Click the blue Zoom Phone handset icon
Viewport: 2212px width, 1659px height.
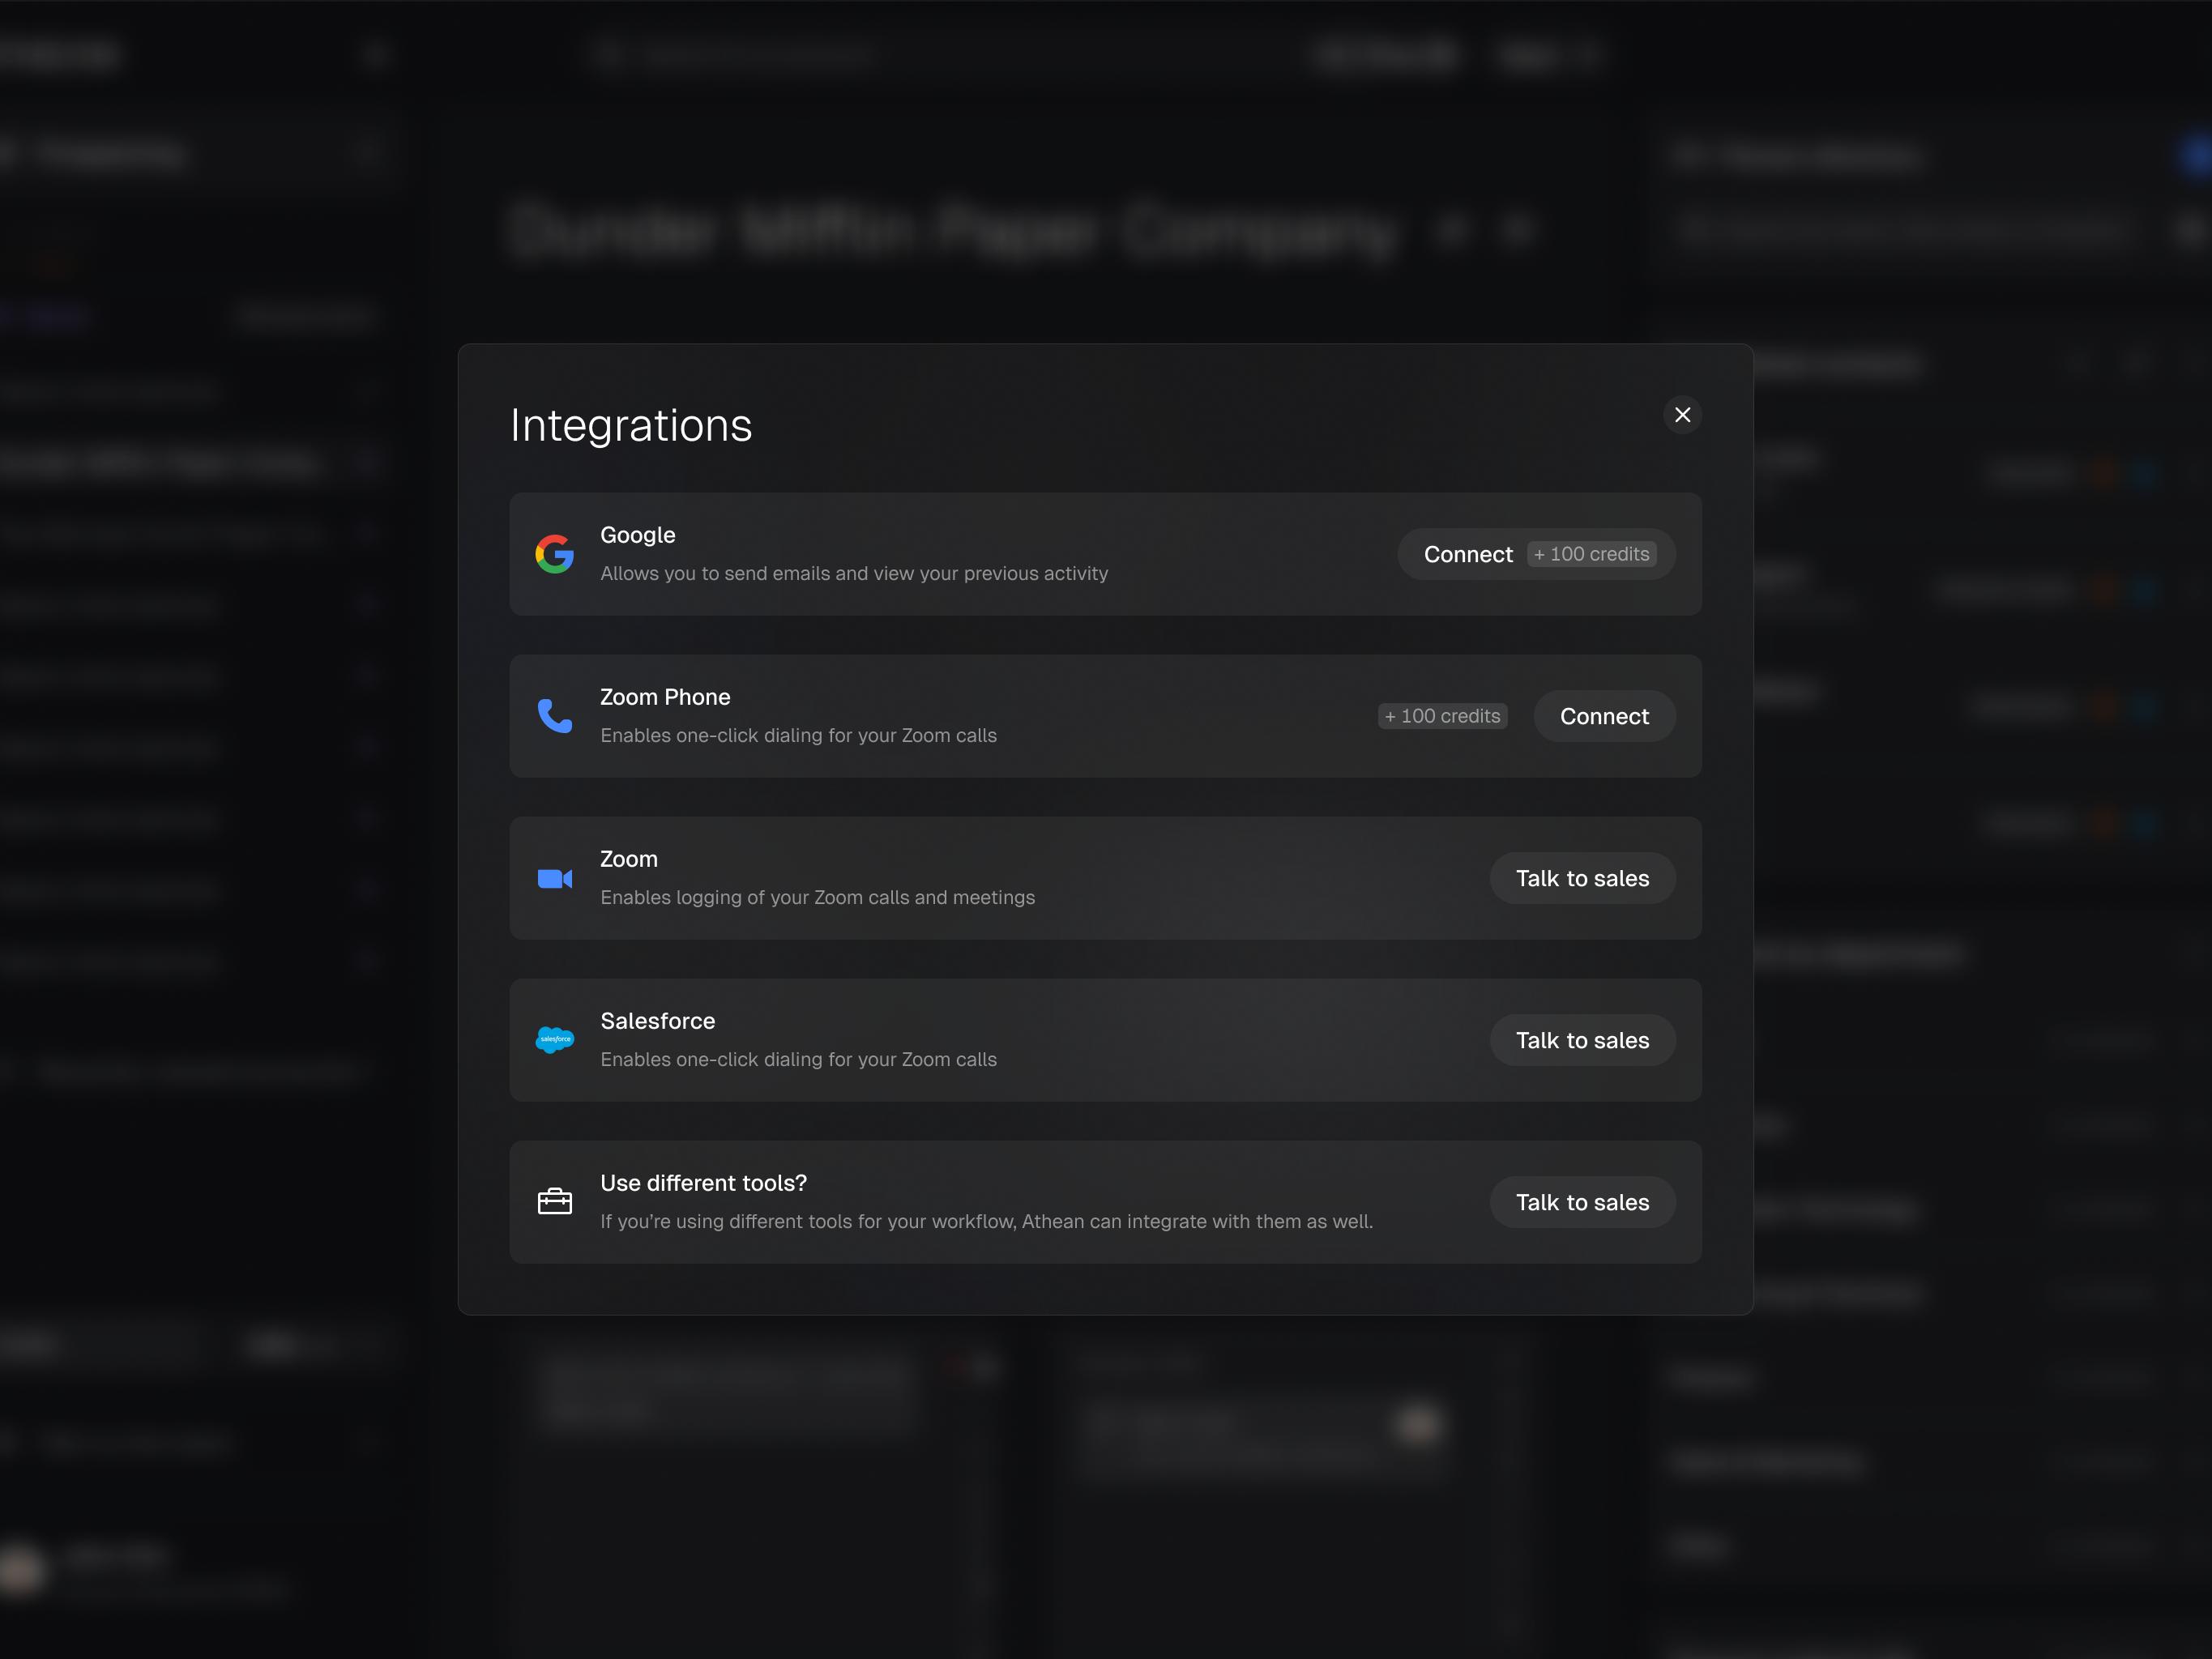555,716
